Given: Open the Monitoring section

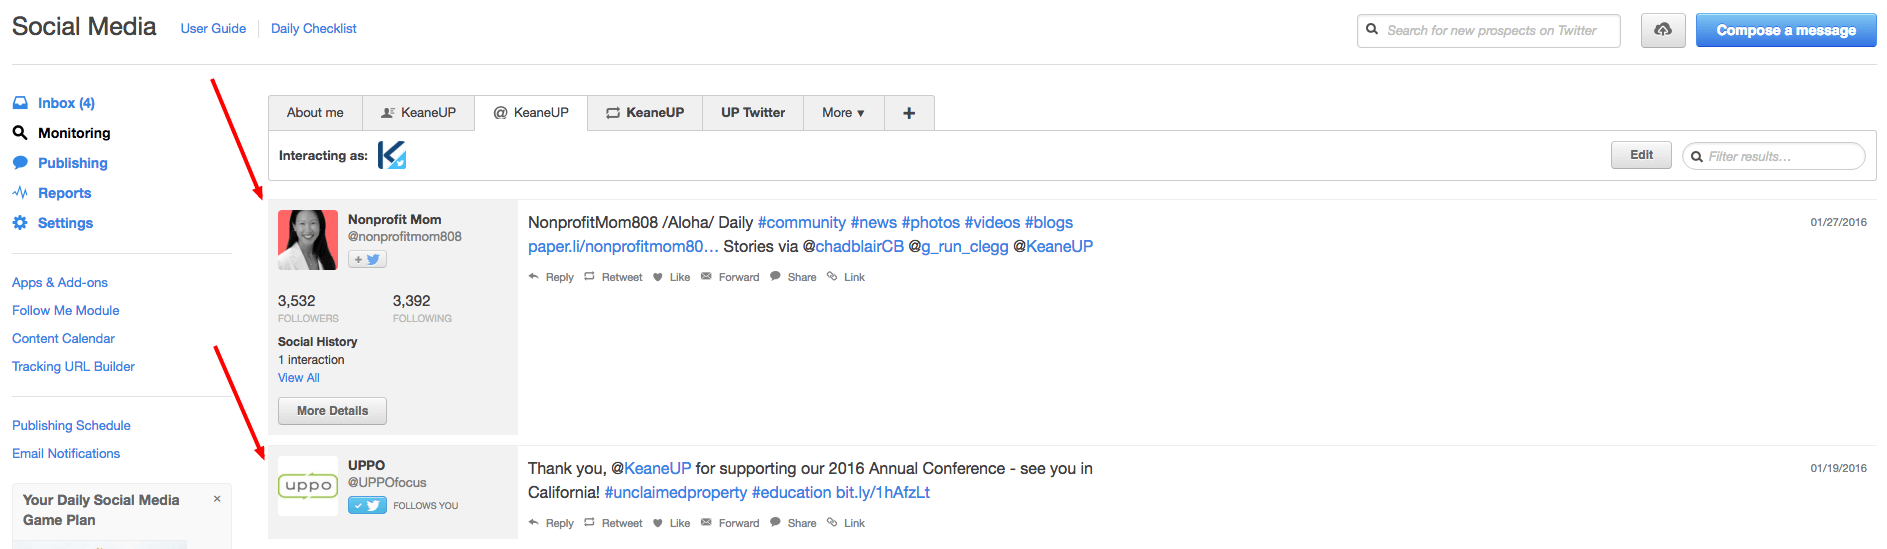Looking at the screenshot, I should pyautogui.click(x=74, y=133).
